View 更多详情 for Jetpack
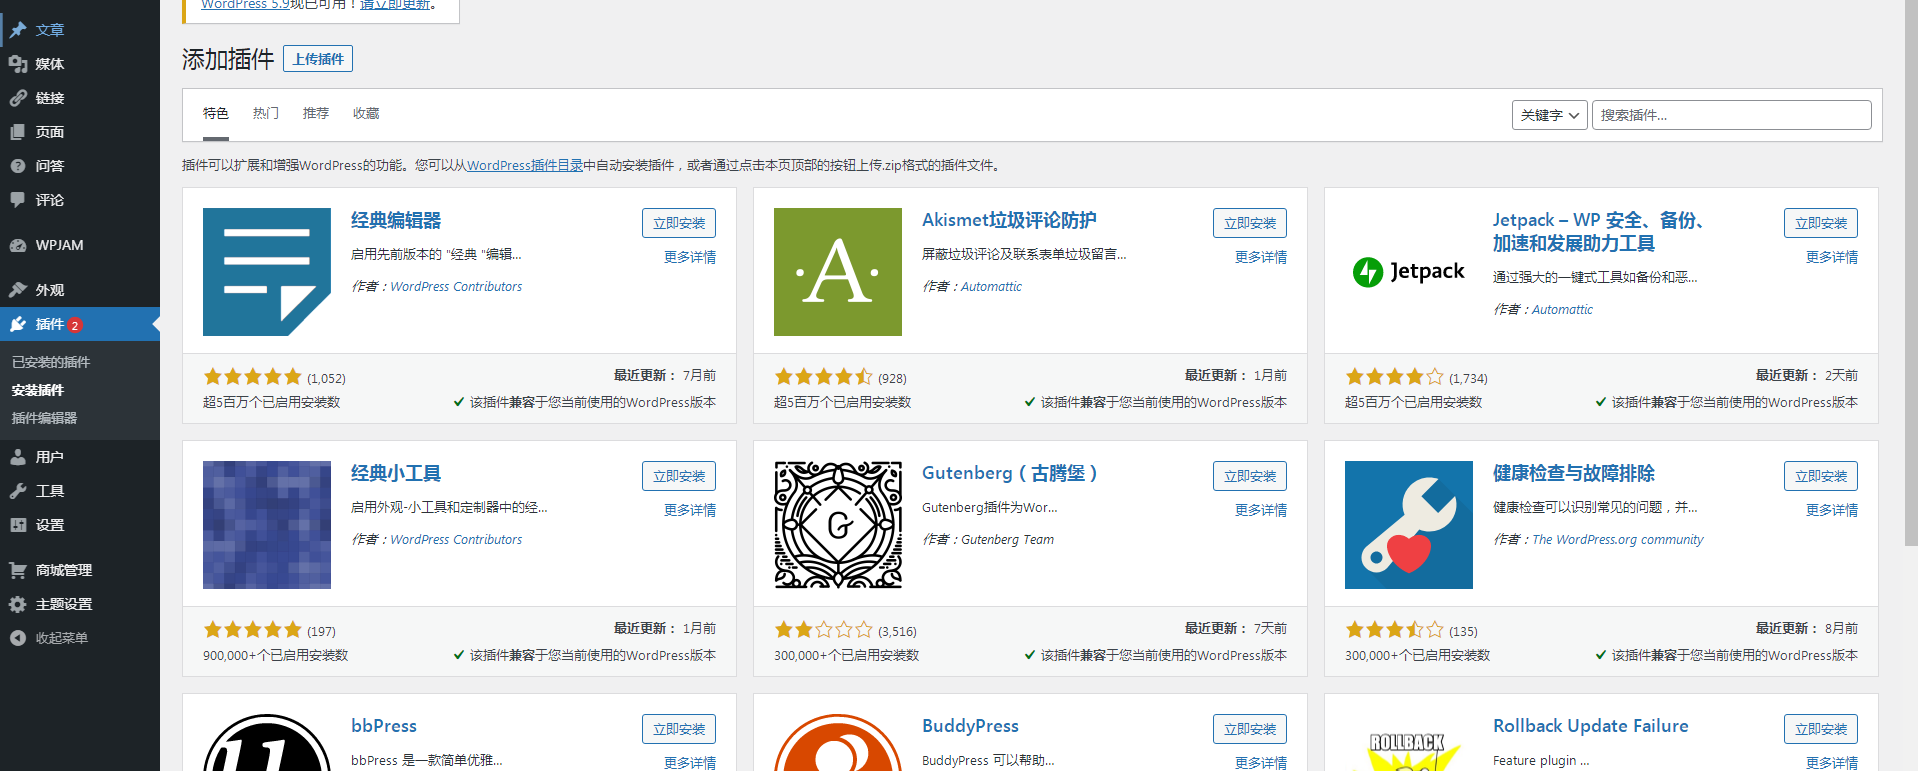This screenshot has height=771, width=1918. coord(1832,257)
